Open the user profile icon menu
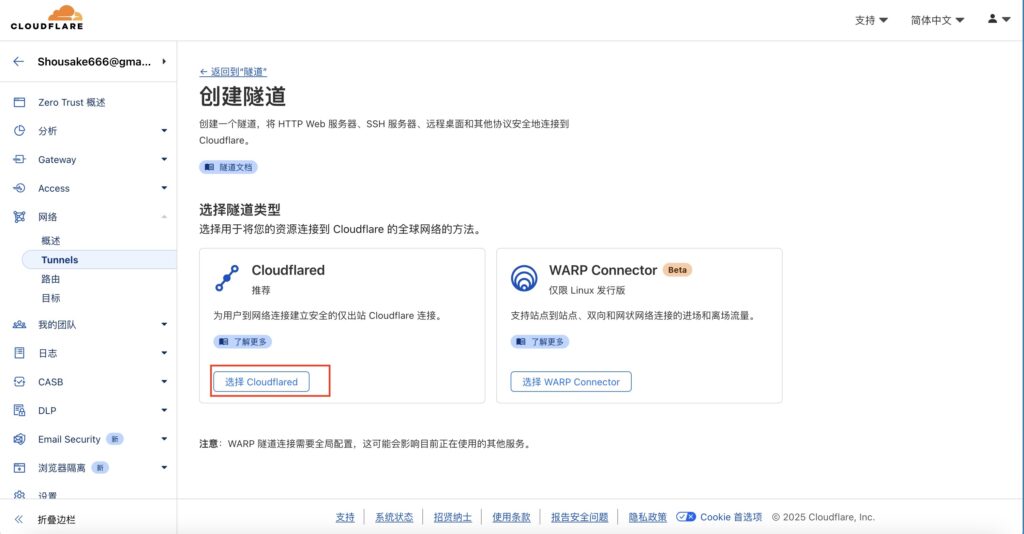This screenshot has width=1024, height=534. [999, 19]
